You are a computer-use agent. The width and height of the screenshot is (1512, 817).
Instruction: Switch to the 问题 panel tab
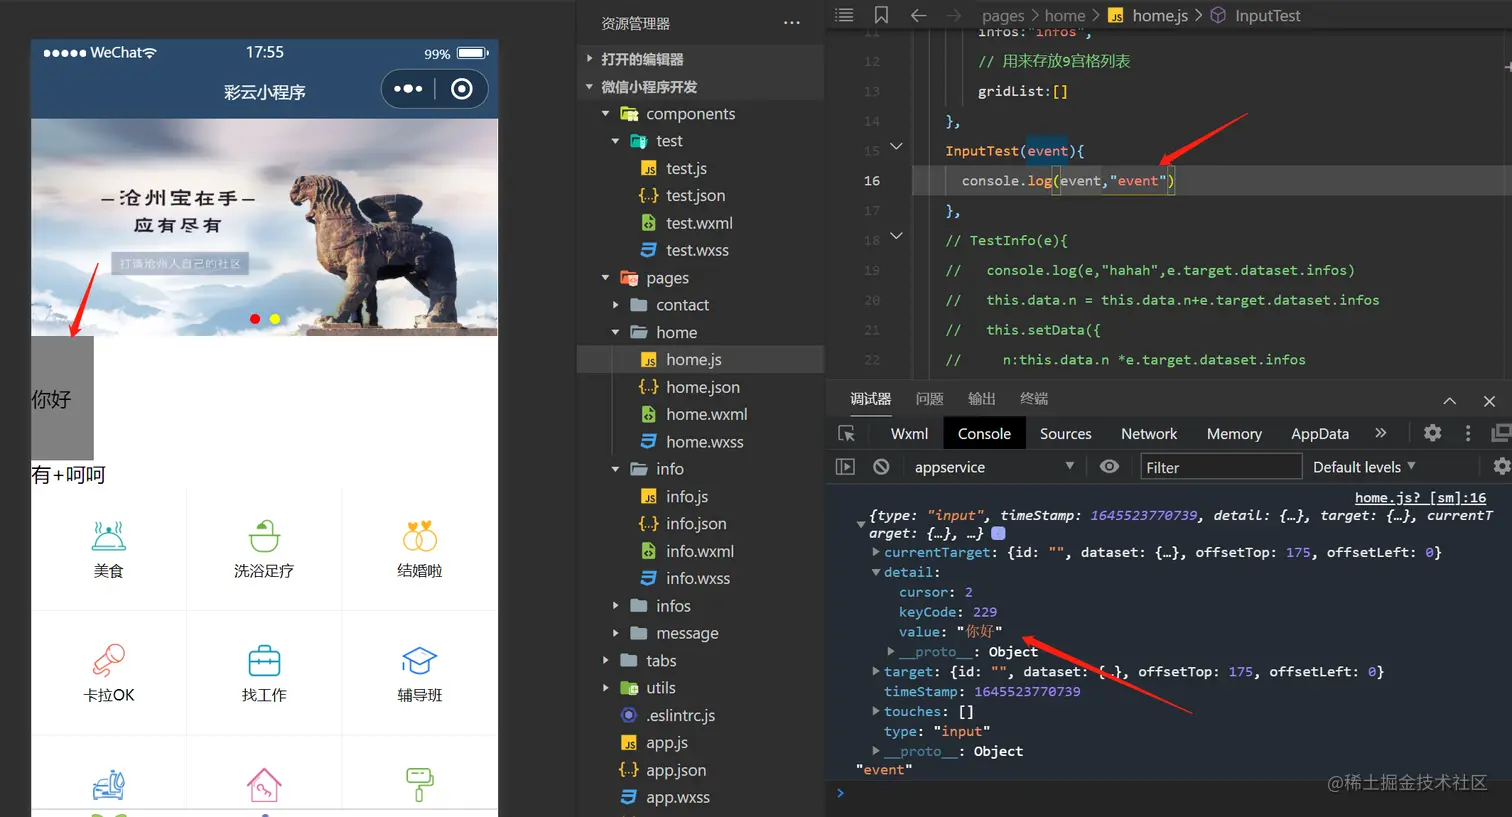929,399
